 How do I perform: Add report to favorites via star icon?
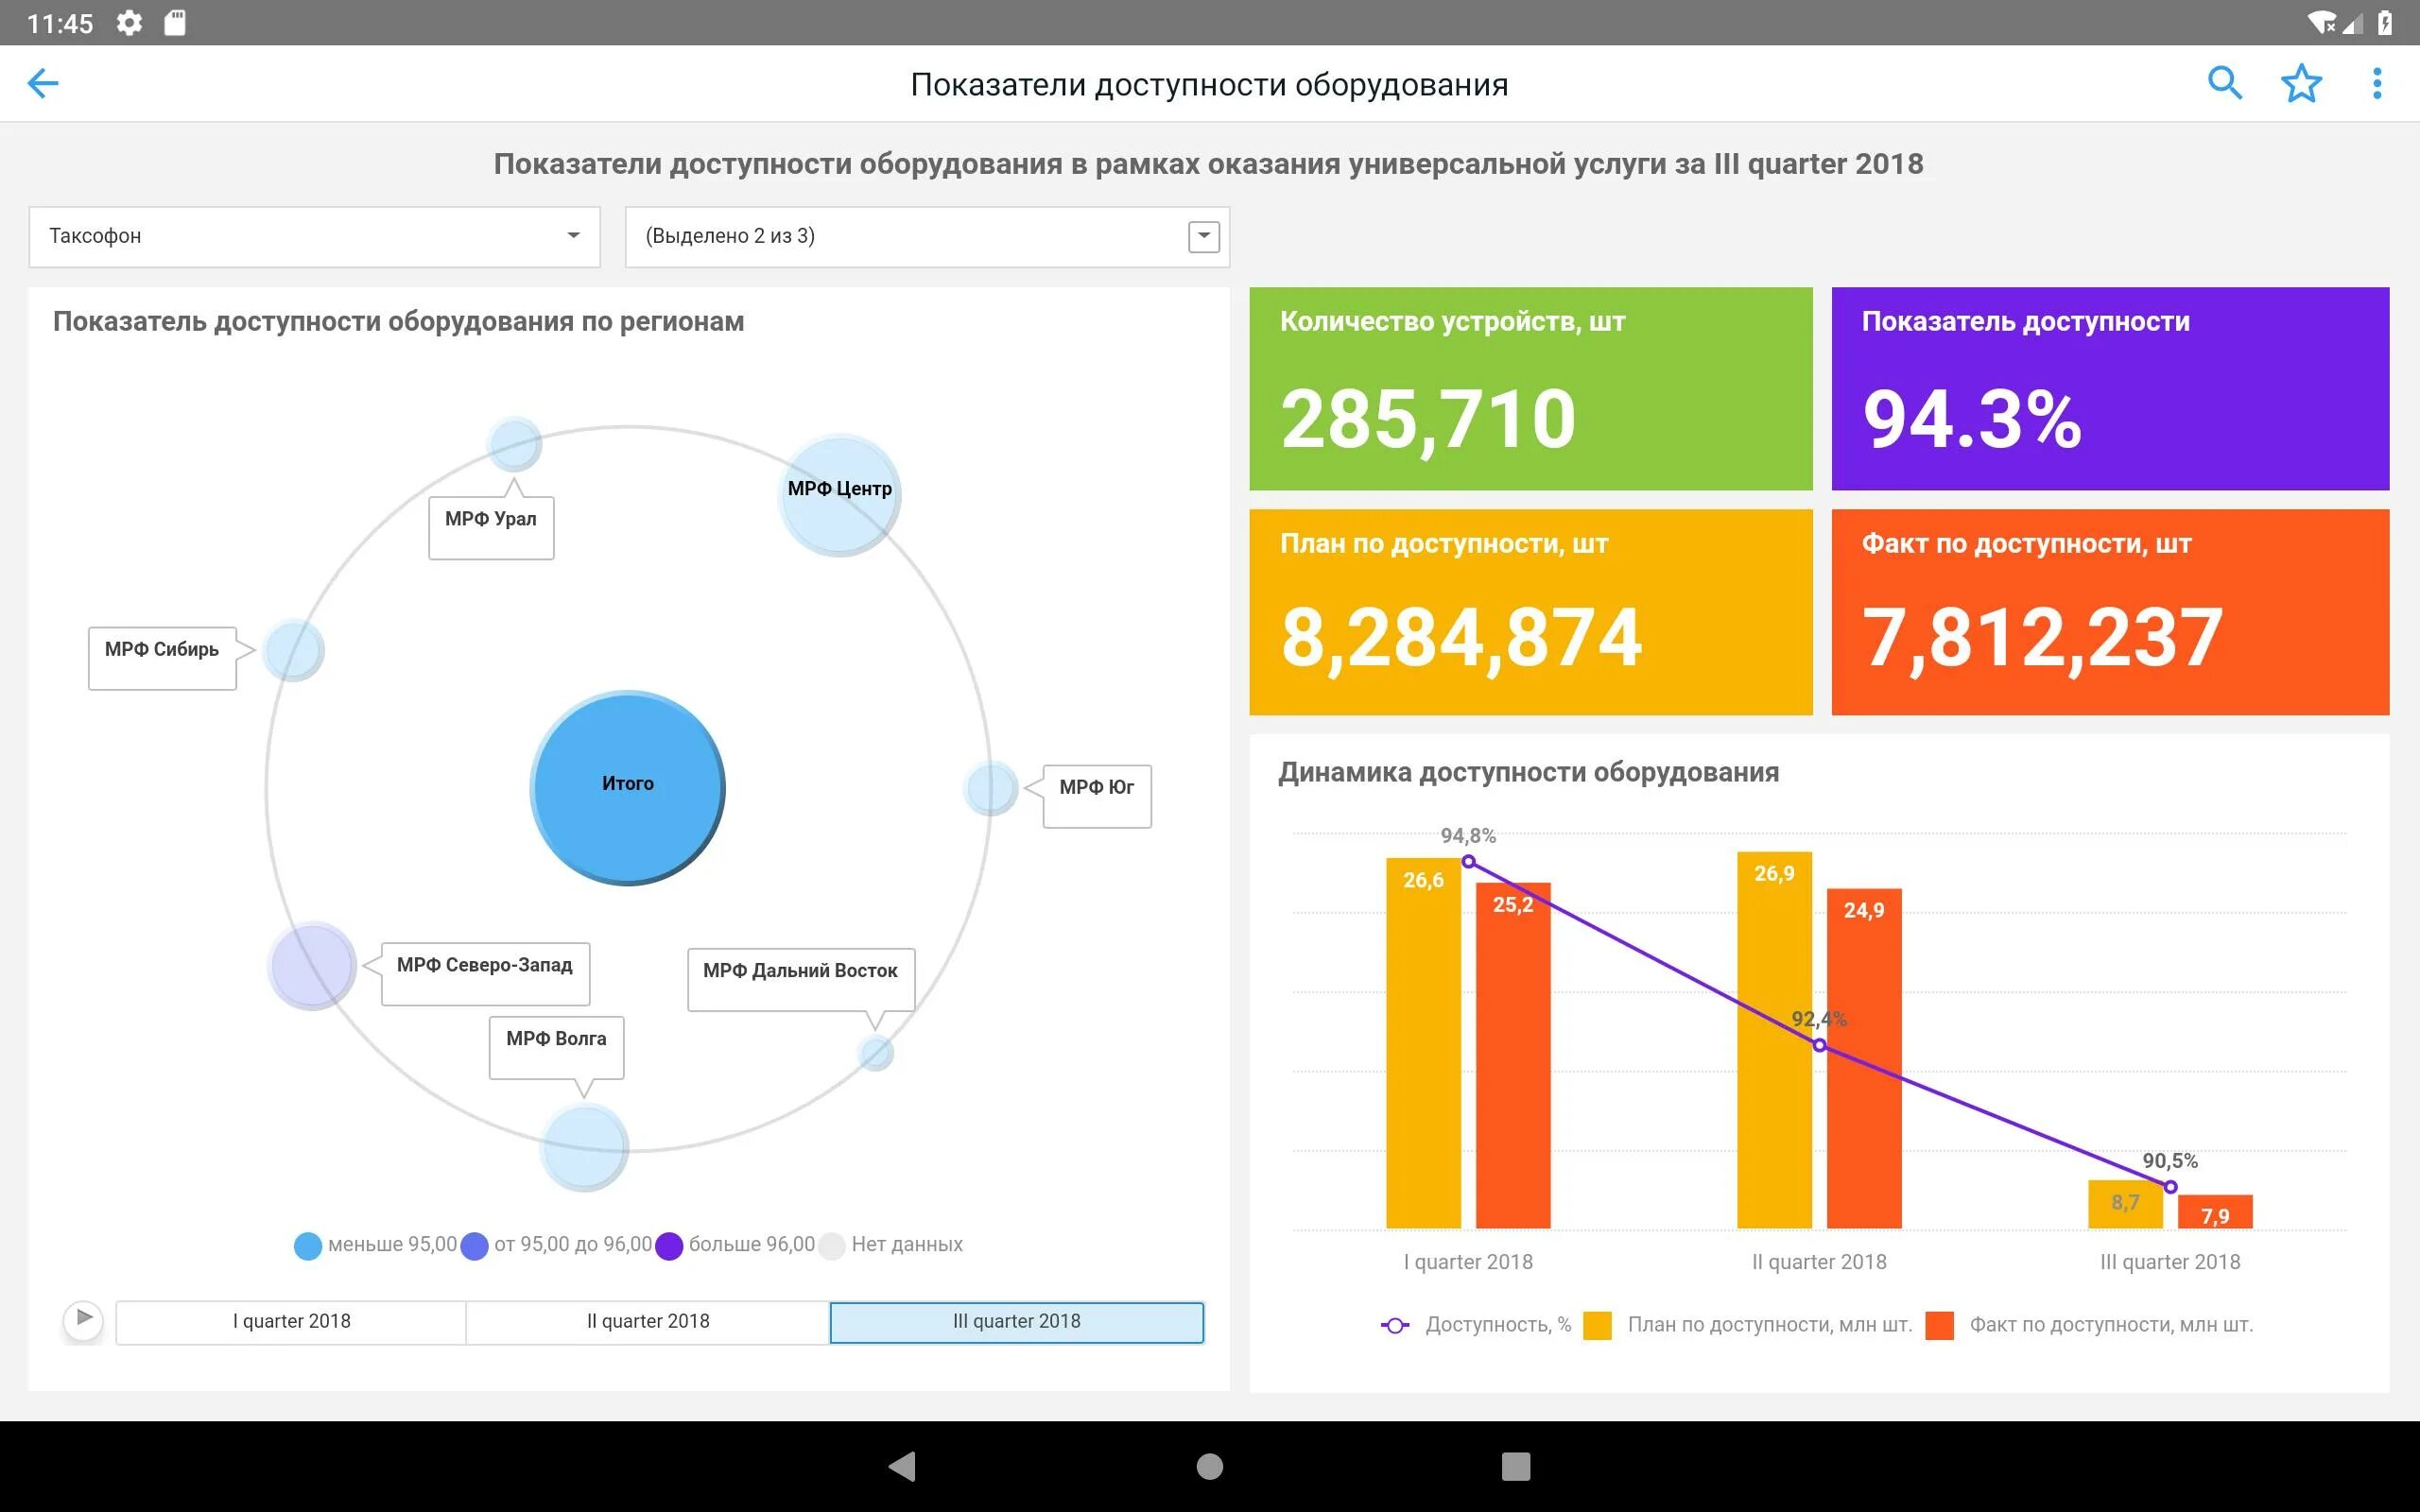click(2301, 83)
